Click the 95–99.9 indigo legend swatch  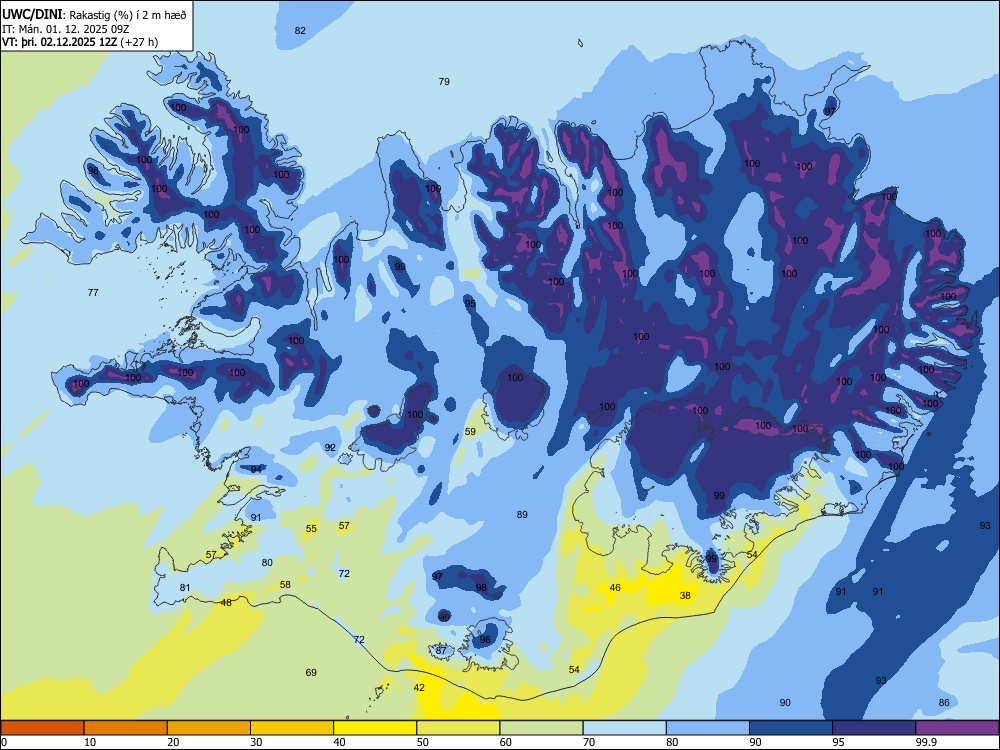click(x=874, y=728)
